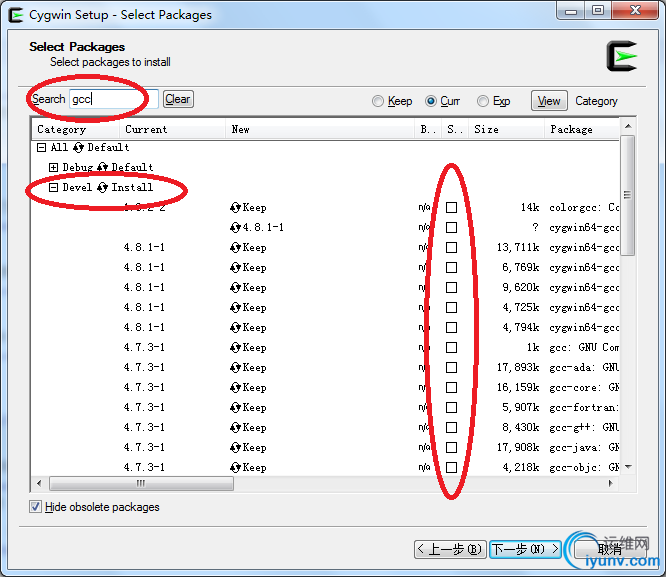Cycle the Keep icon for colorgcc package

[235, 207]
